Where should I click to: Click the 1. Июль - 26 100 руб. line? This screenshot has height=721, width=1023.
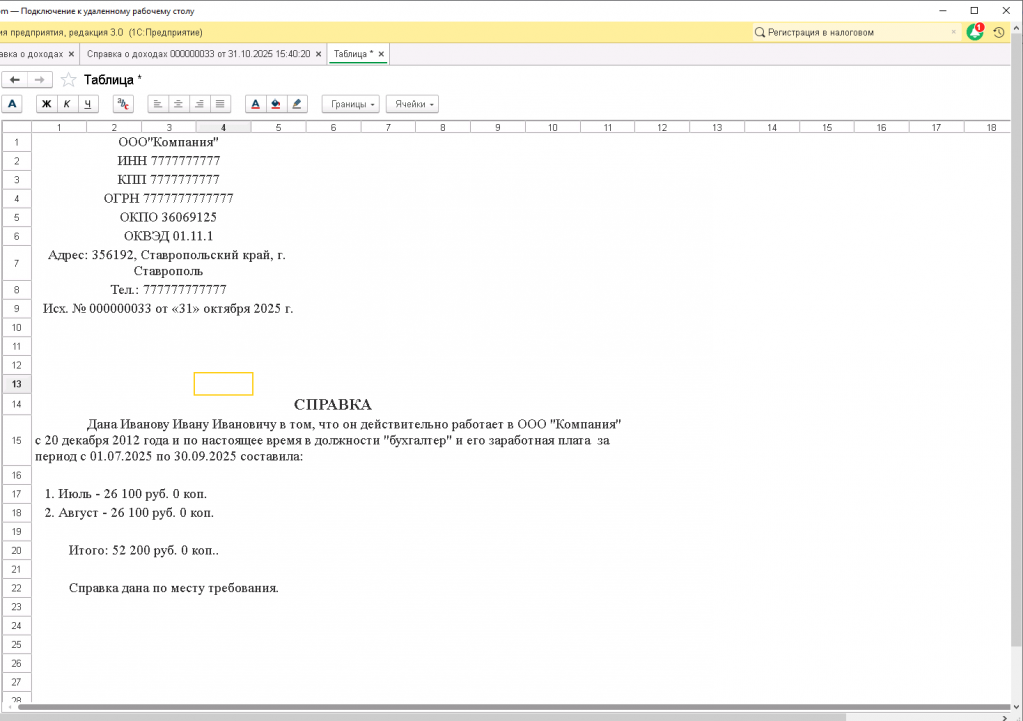click(126, 494)
